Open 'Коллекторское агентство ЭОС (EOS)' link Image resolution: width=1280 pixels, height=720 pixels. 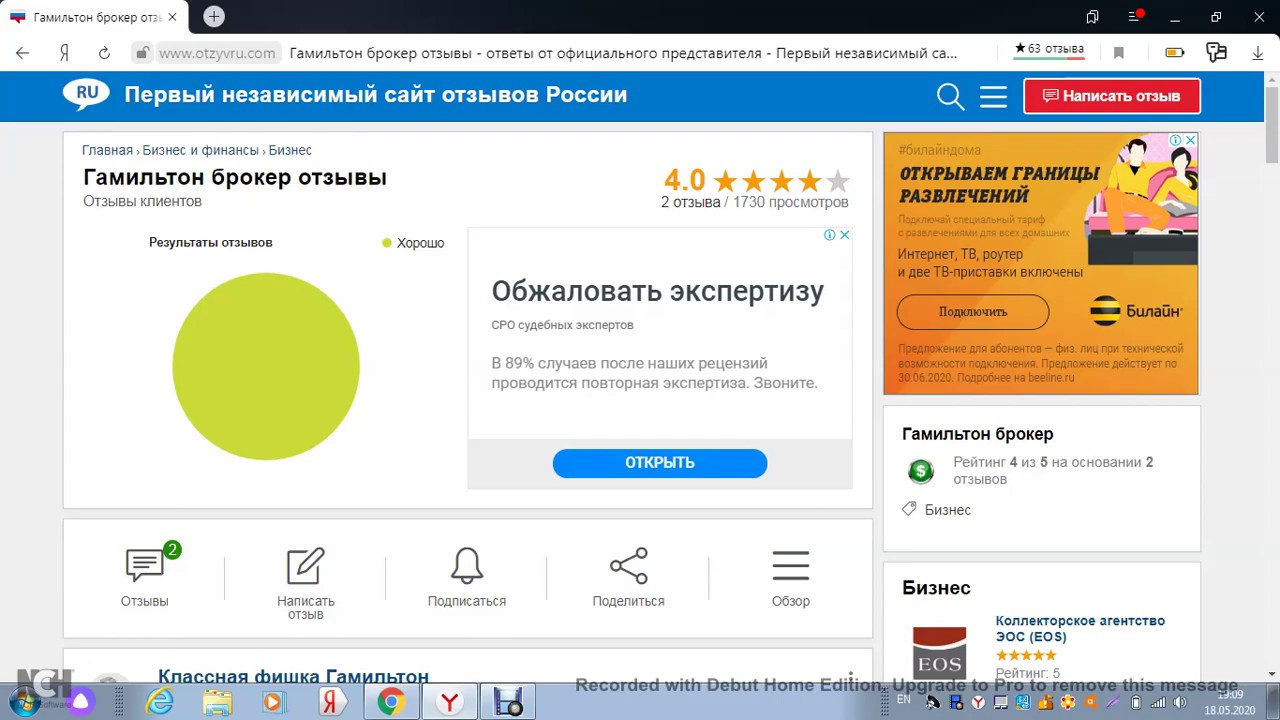coord(1080,629)
